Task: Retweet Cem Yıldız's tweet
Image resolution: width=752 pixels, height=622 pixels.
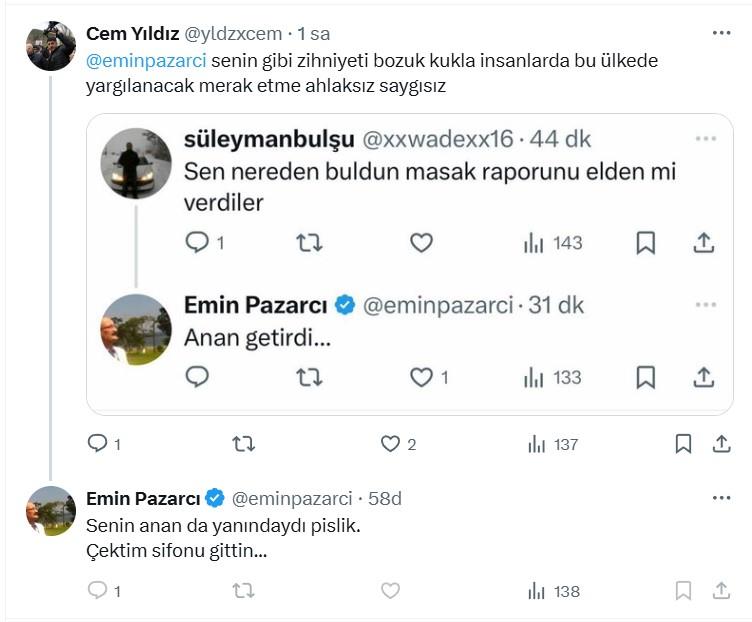Action: [x=243, y=444]
